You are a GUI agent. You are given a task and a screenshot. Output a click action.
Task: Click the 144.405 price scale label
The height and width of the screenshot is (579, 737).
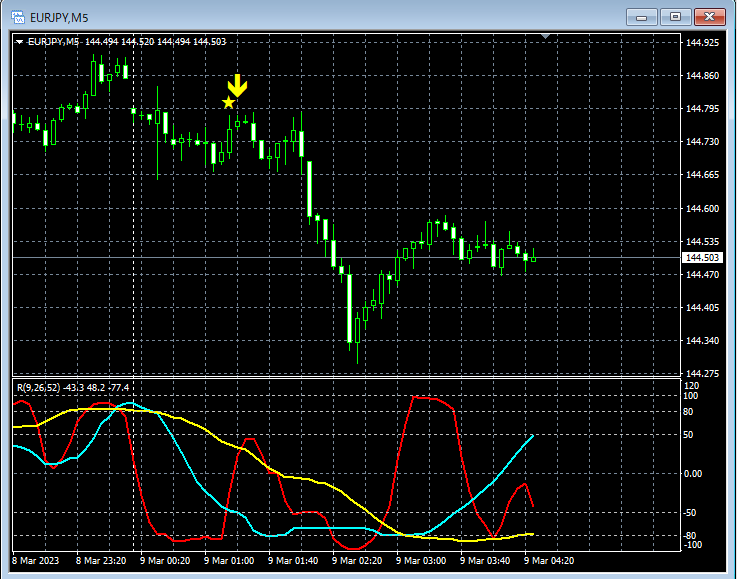[703, 308]
